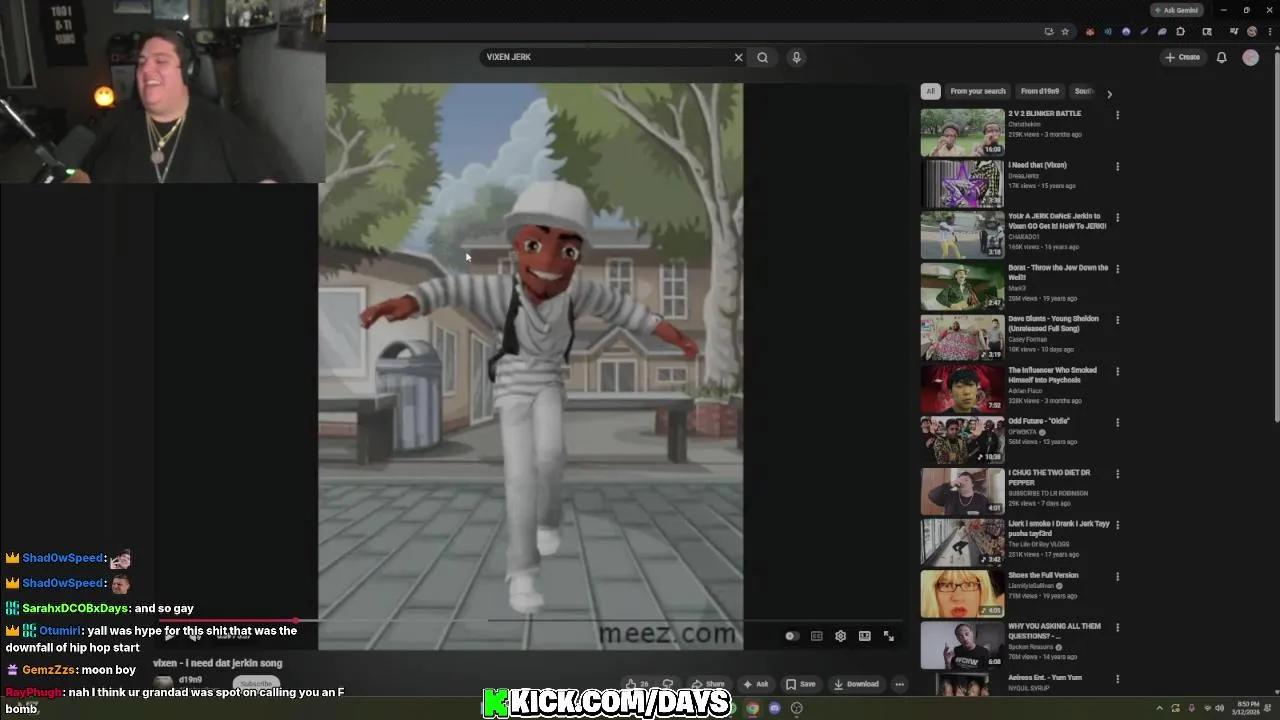Show more filter chips with right arrow
This screenshot has height=720, width=1280.
point(1109,93)
